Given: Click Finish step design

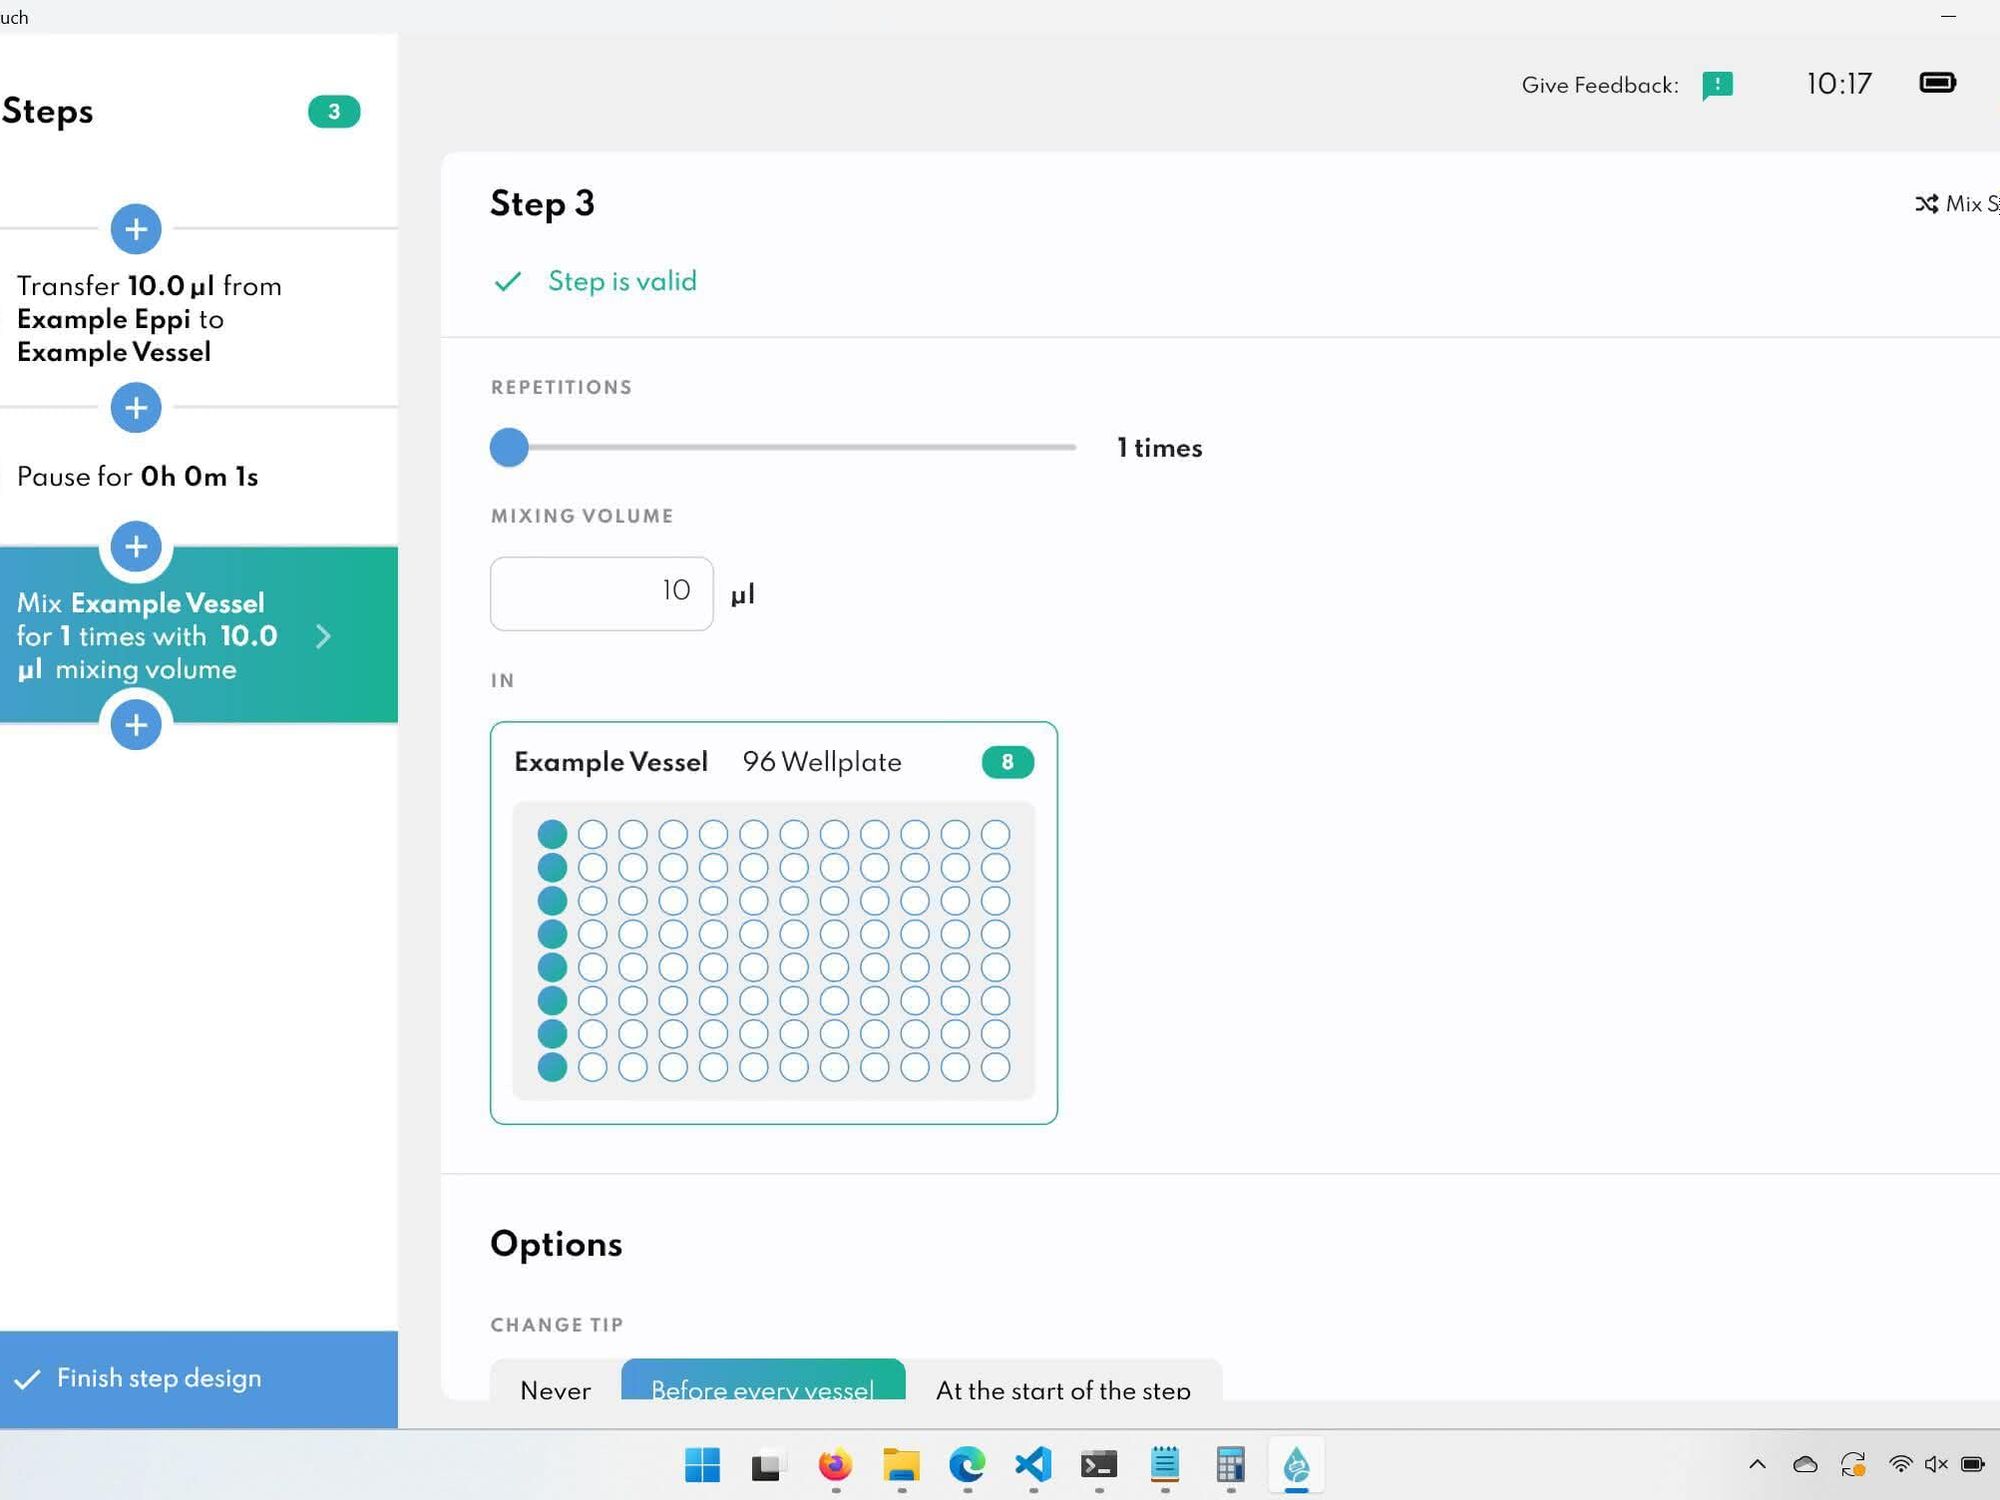Looking at the screenshot, I should point(199,1379).
